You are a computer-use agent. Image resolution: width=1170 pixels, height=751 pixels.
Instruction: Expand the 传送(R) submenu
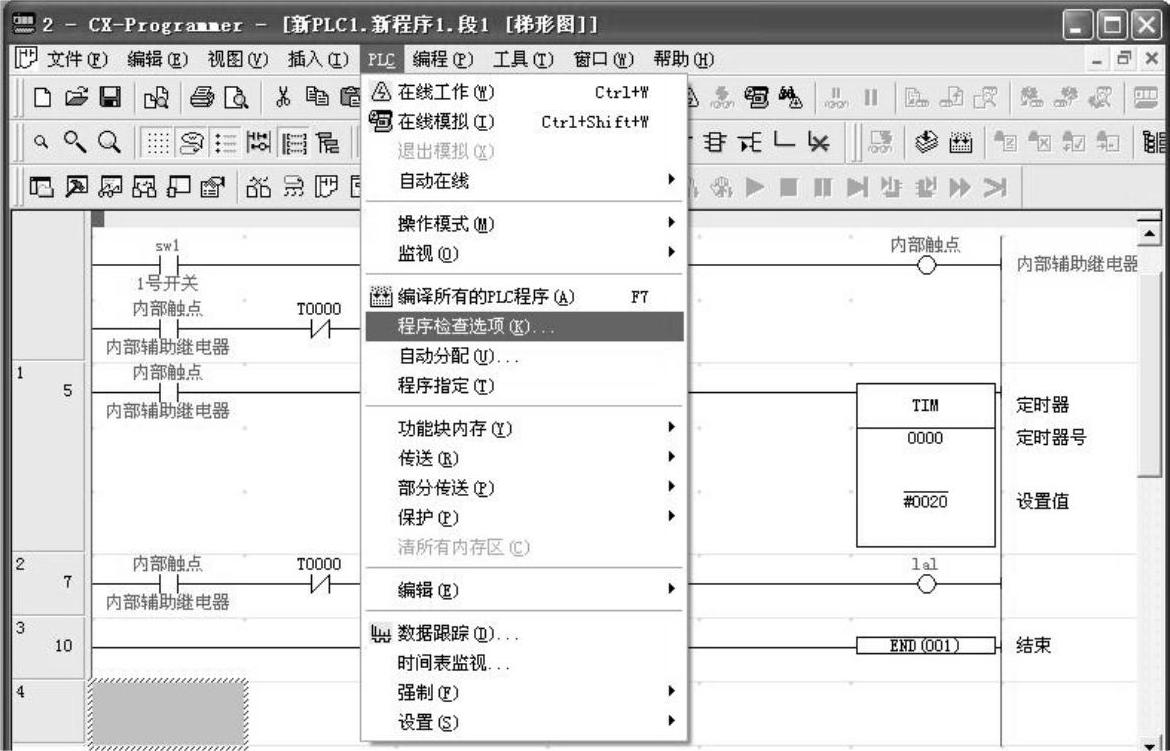click(525, 458)
